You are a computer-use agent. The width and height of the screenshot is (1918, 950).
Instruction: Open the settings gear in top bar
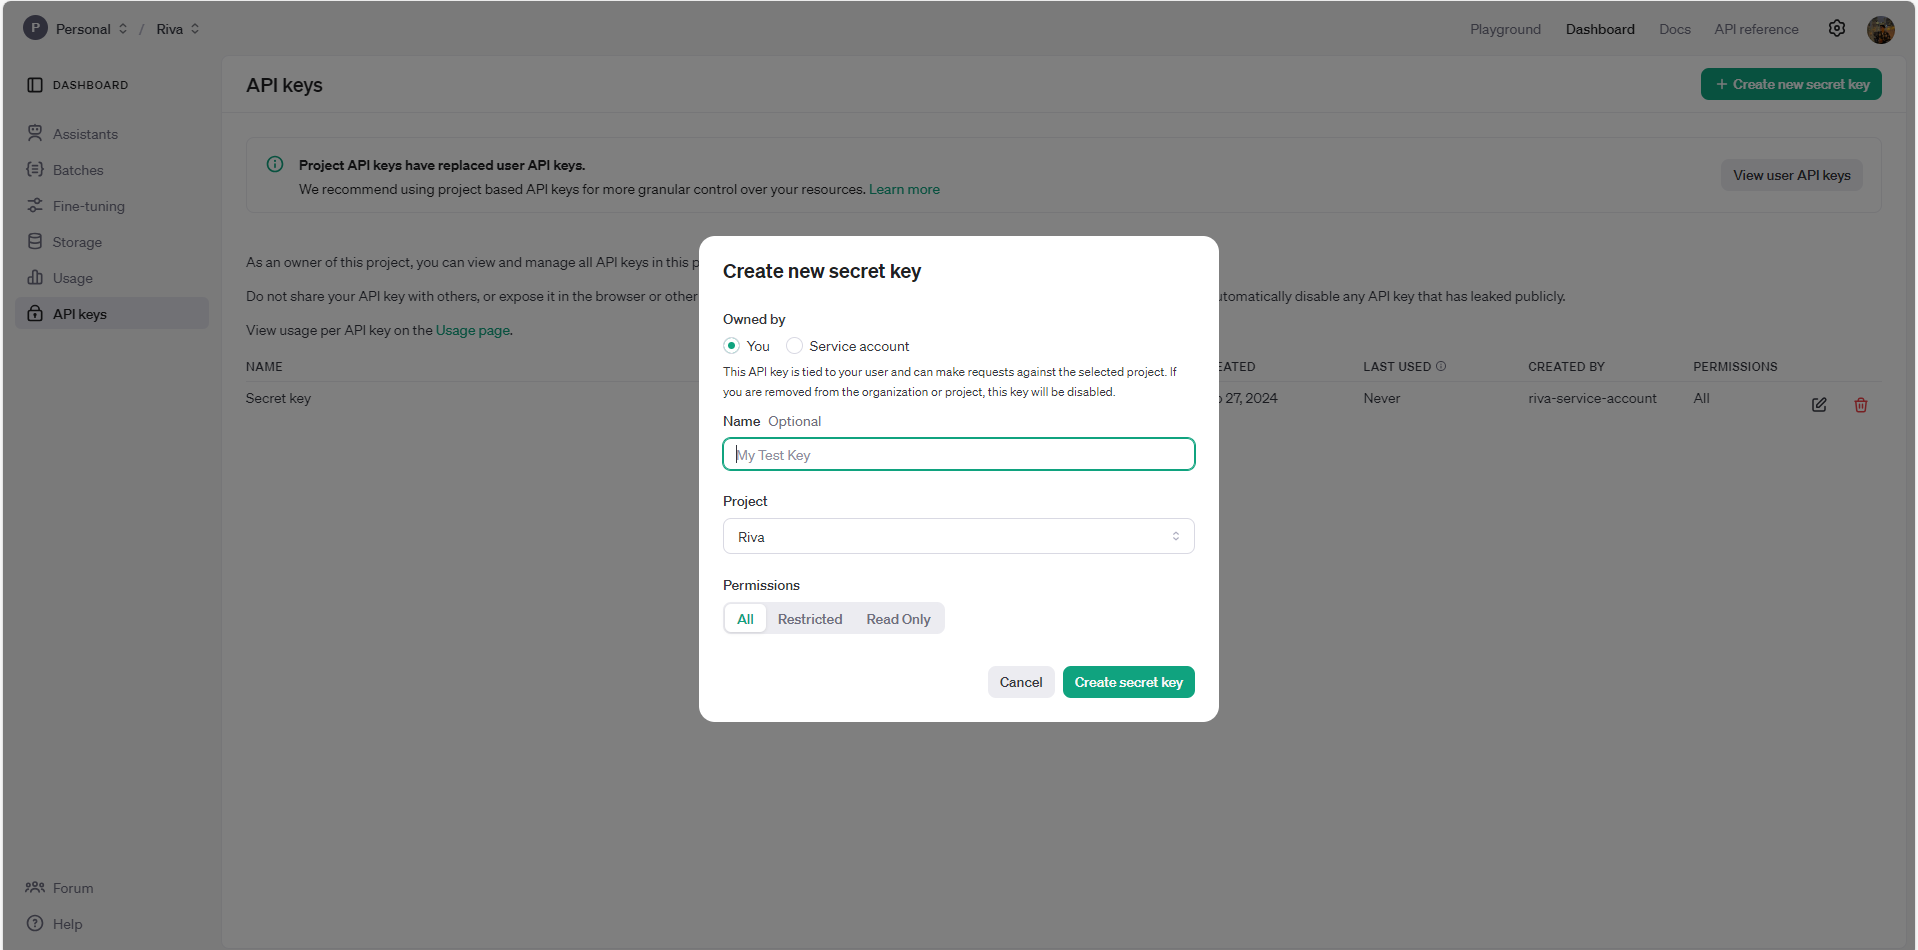click(x=1836, y=28)
